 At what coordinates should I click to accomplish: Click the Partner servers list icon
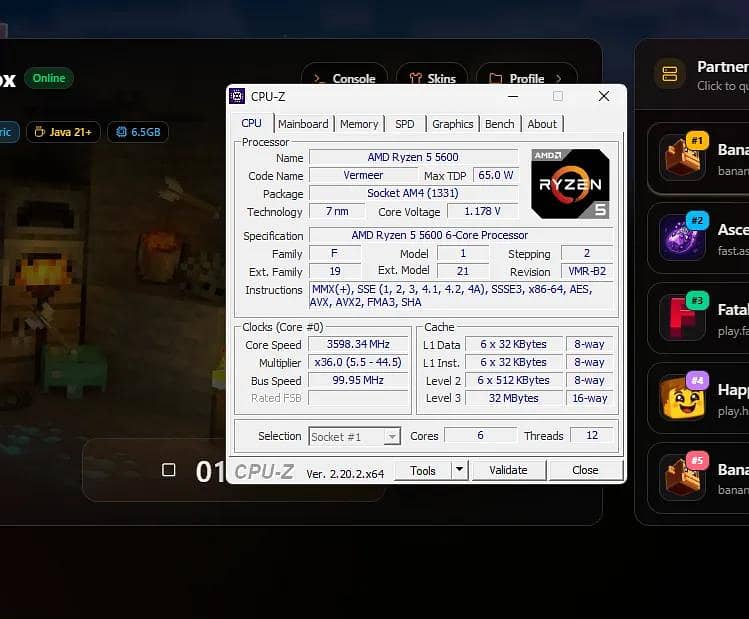point(670,74)
